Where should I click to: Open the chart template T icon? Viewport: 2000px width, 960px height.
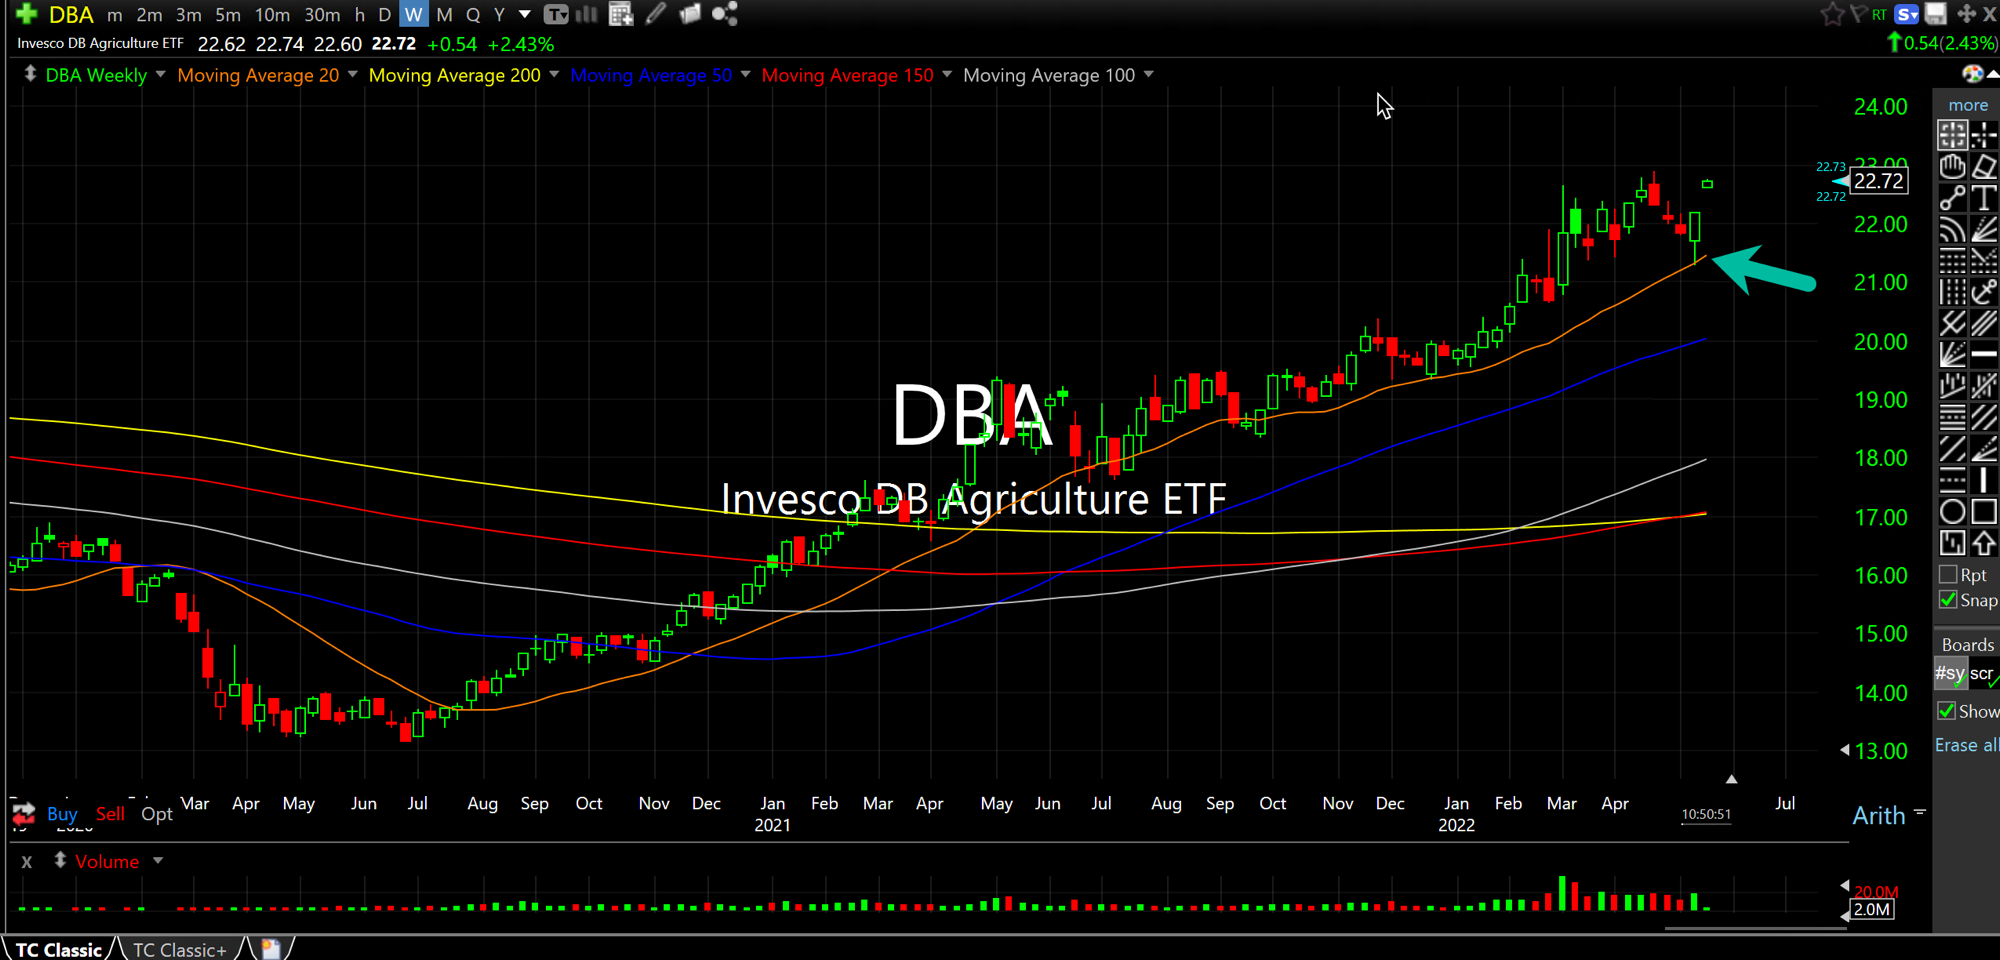(x=556, y=14)
